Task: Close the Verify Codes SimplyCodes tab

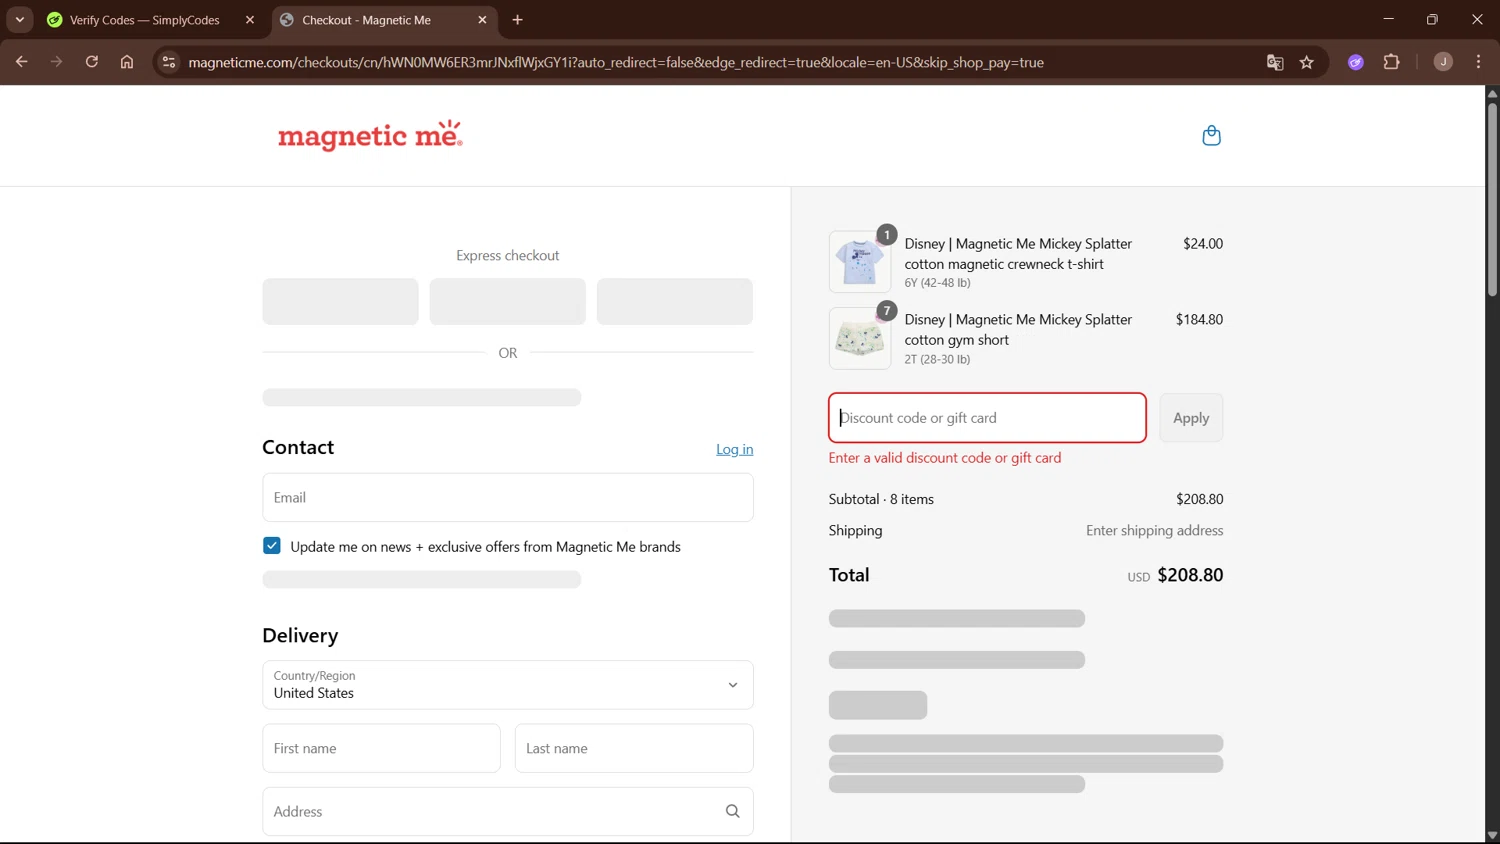Action: 250,20
